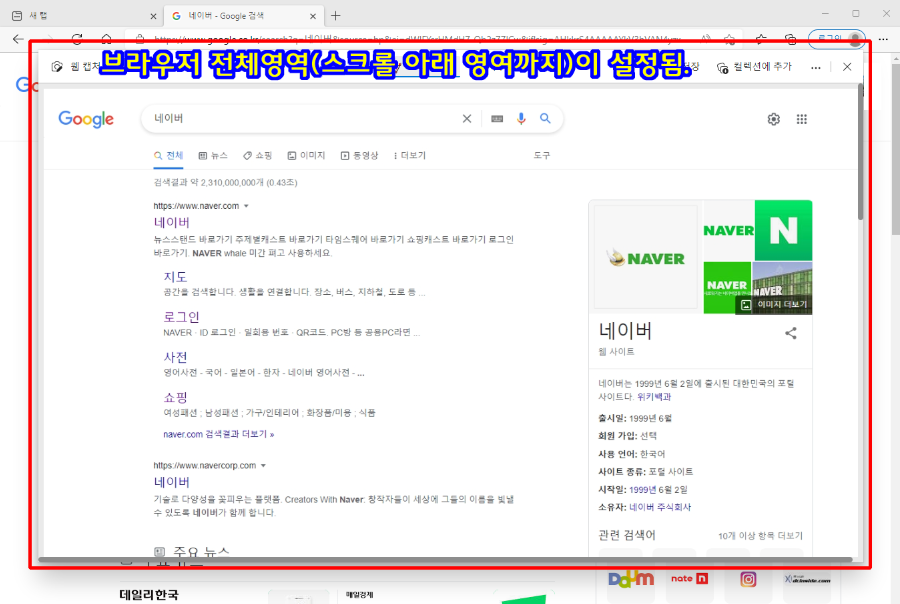Open the Daum shortcut tile in background page
The height and width of the screenshot is (604, 900).
tap(631, 579)
